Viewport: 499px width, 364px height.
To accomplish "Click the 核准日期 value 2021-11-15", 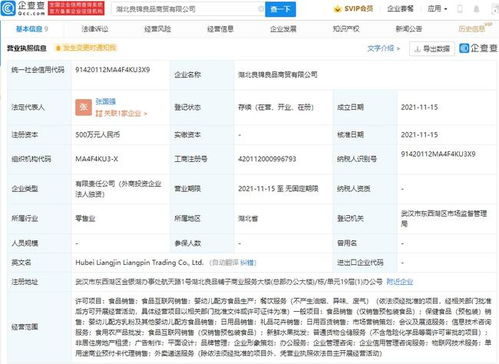I will (x=419, y=135).
